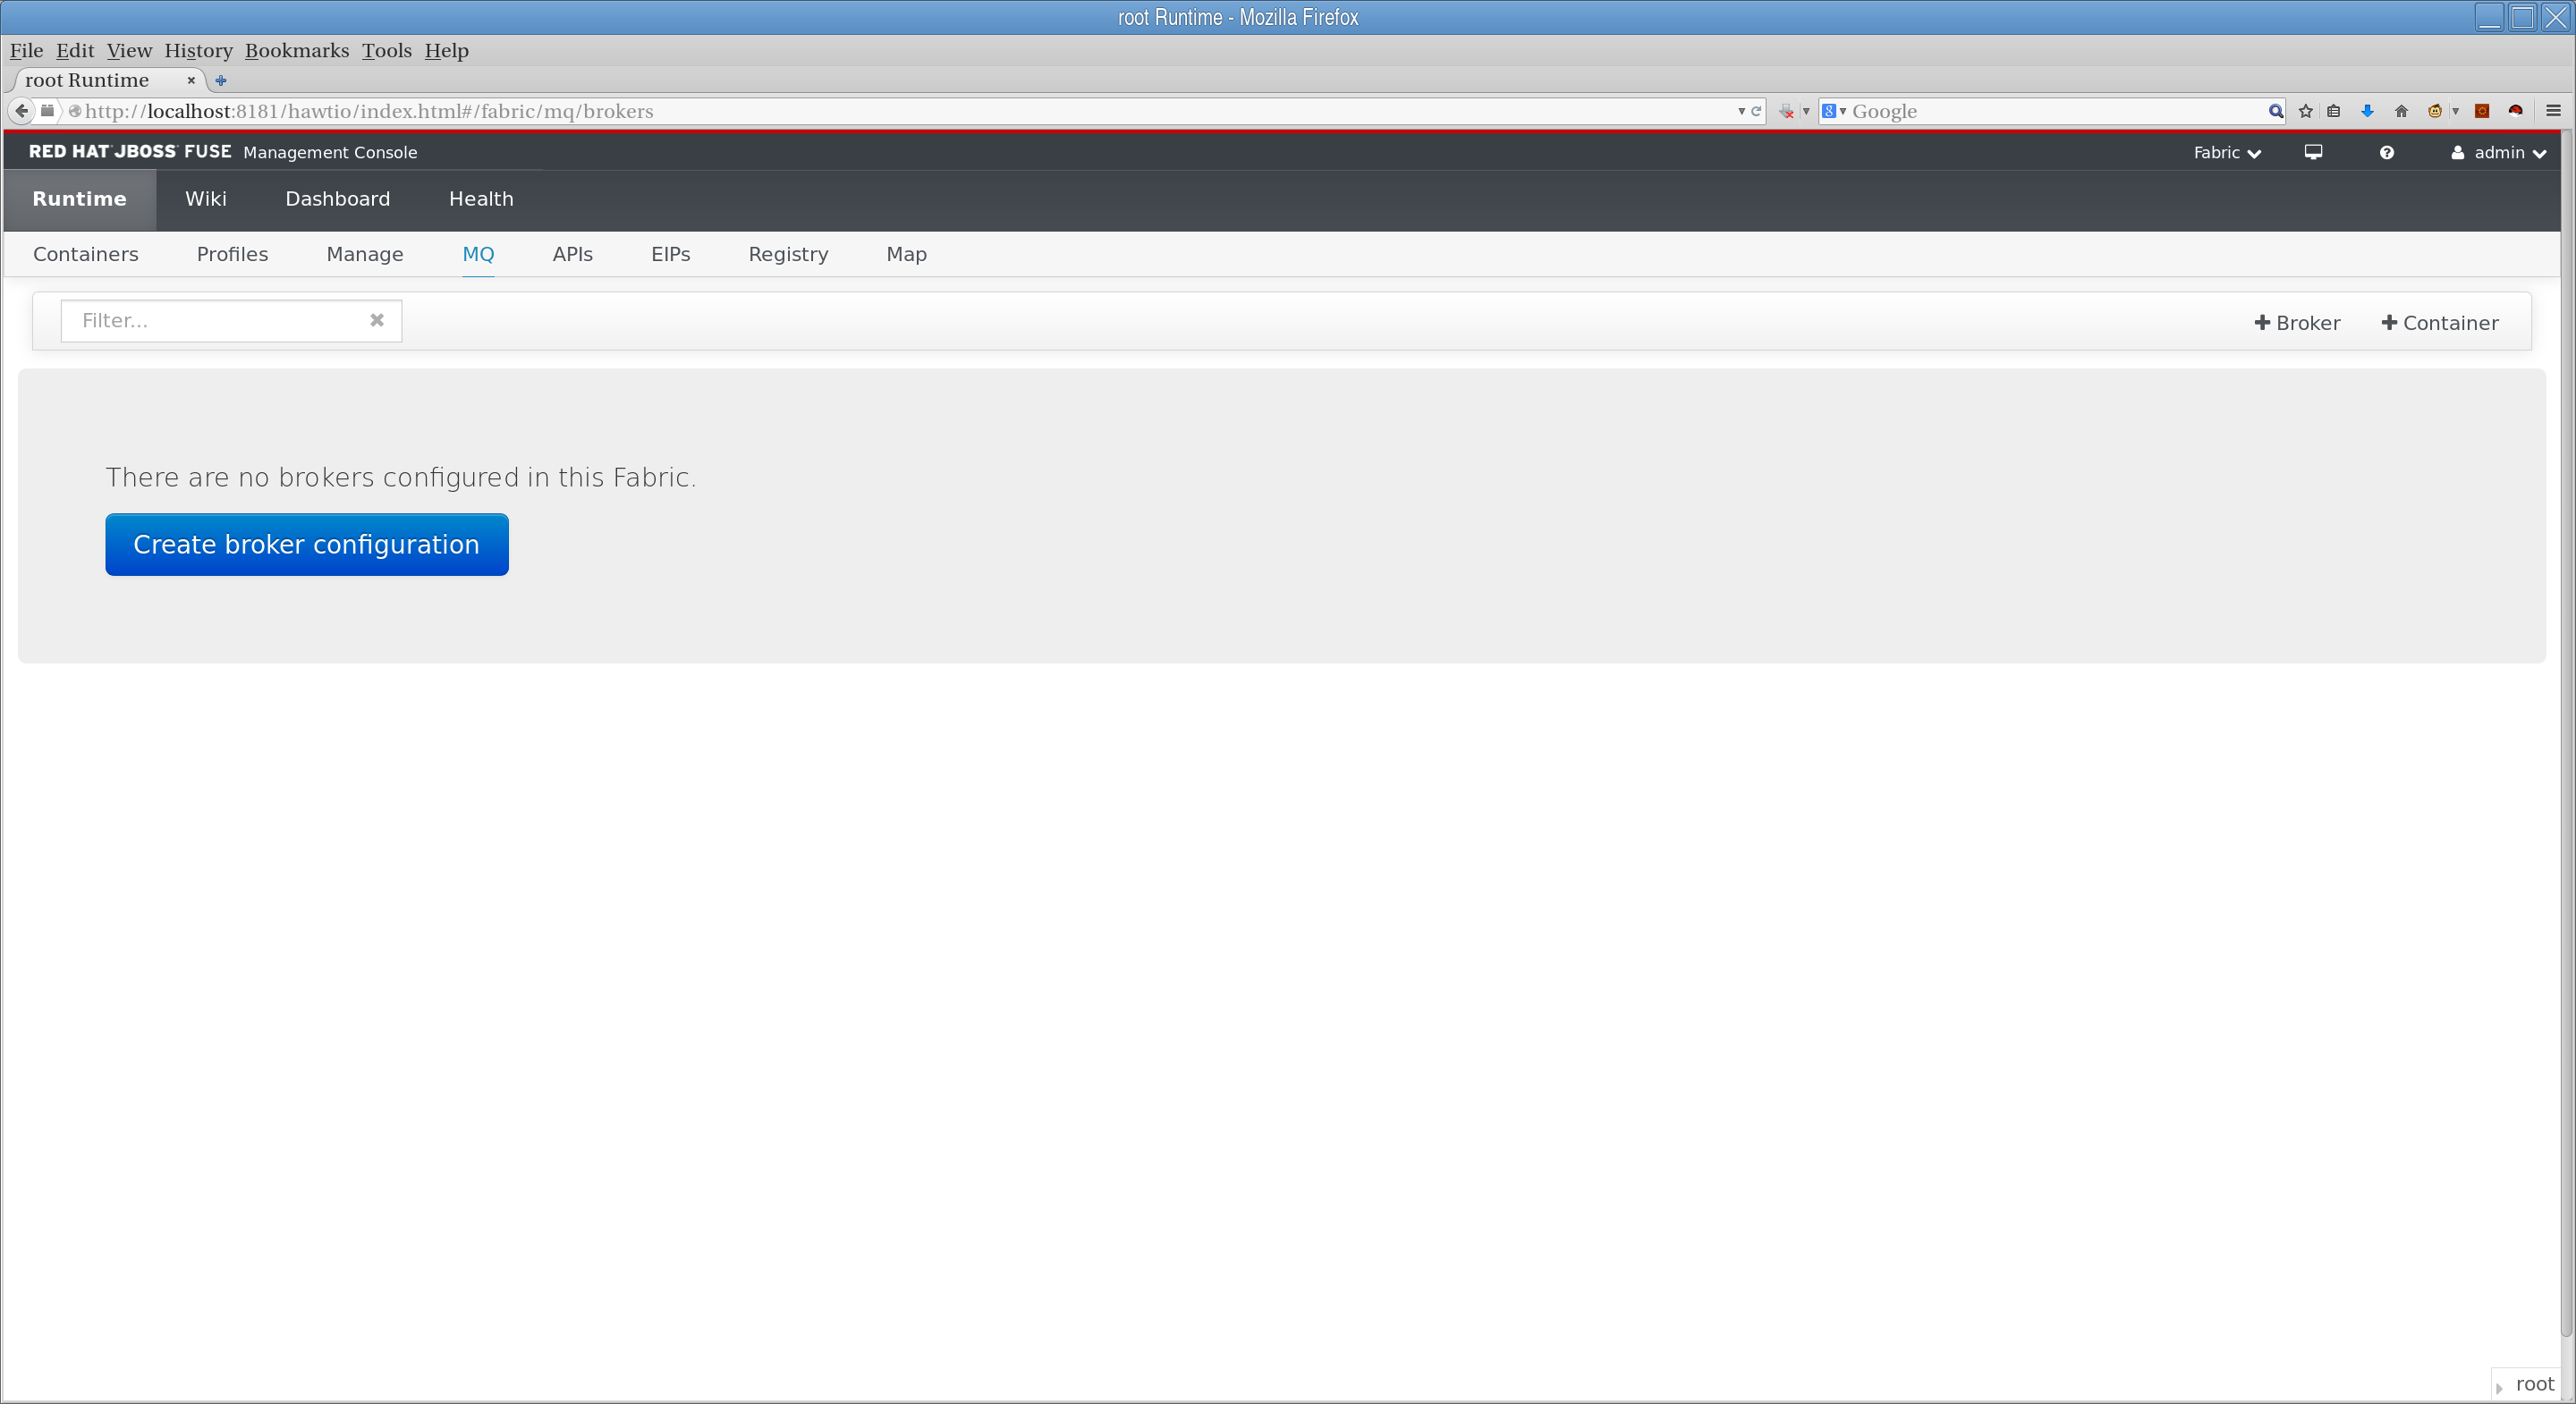Open the Google search engine selector dropdown
Image resolution: width=2576 pixels, height=1404 pixels.
pos(1834,111)
